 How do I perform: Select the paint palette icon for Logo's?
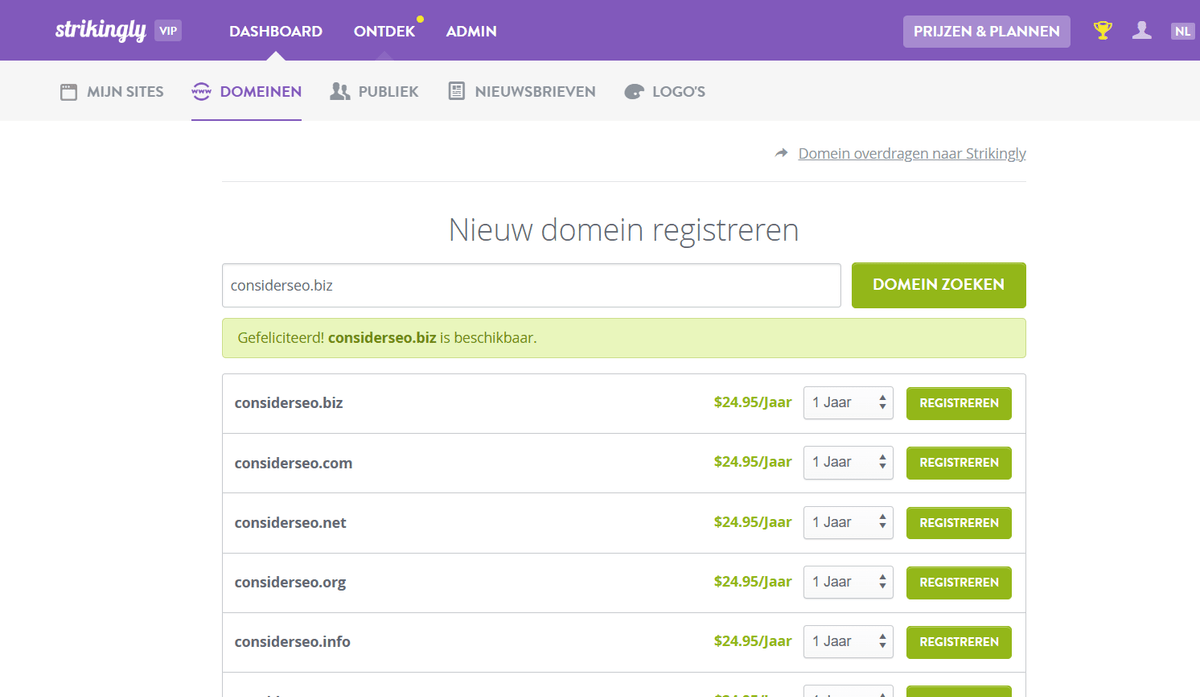pos(633,90)
